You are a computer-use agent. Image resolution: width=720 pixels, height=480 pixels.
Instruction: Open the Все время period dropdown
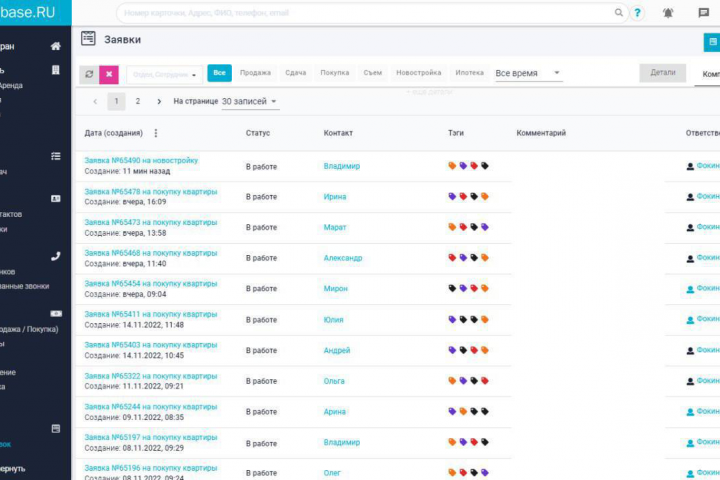(529, 73)
